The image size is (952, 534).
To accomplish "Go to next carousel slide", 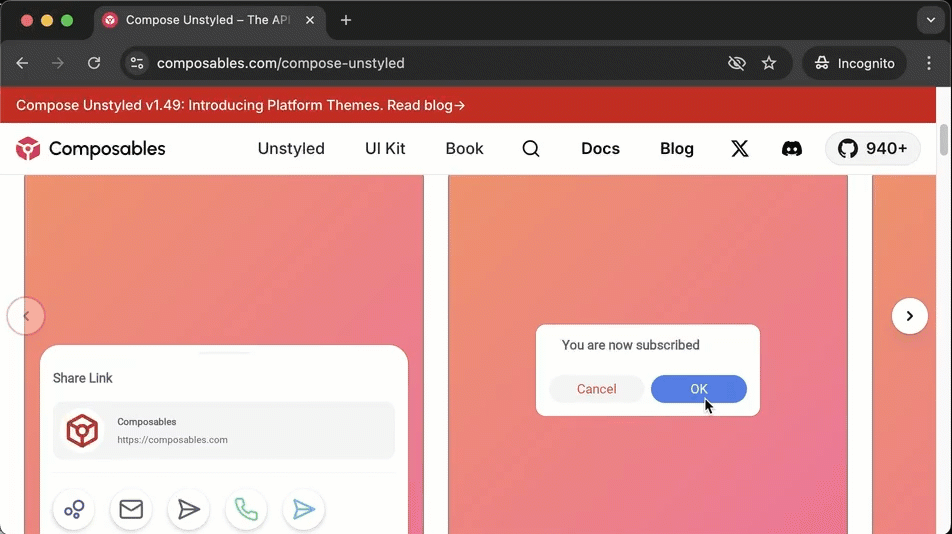I will point(909,316).
